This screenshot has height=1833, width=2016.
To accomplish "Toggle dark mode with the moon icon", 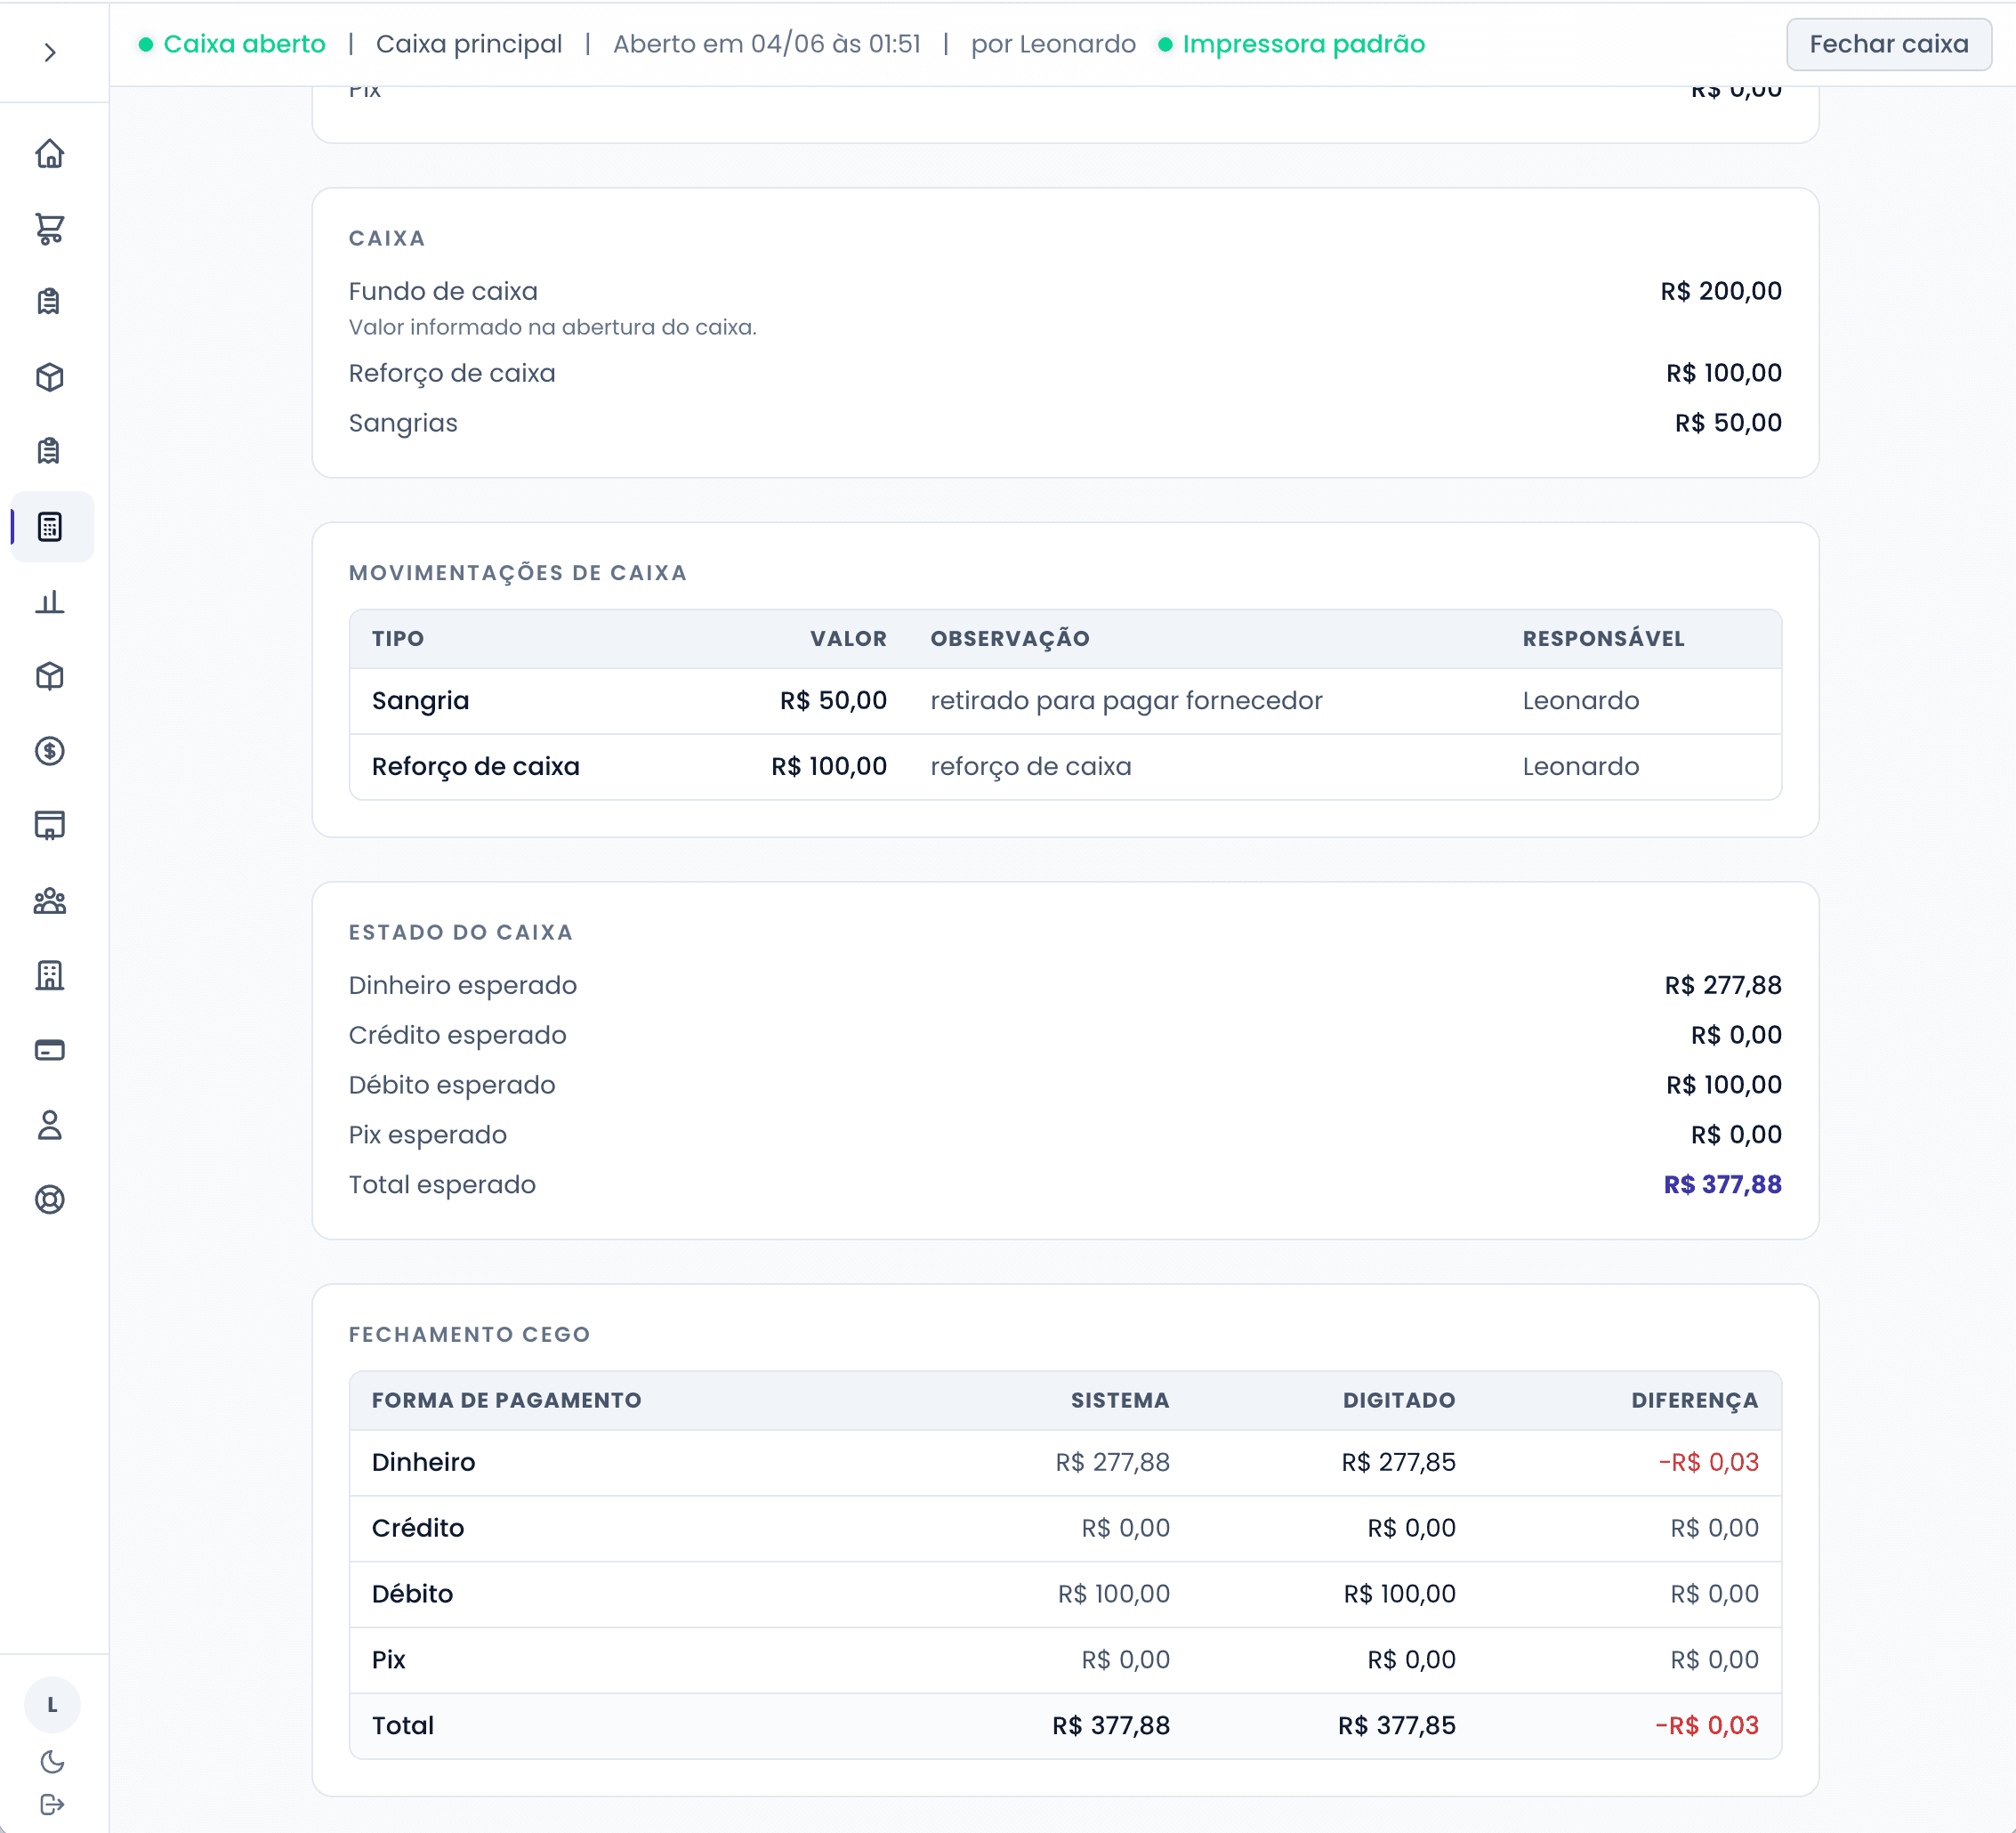I will [x=52, y=1761].
